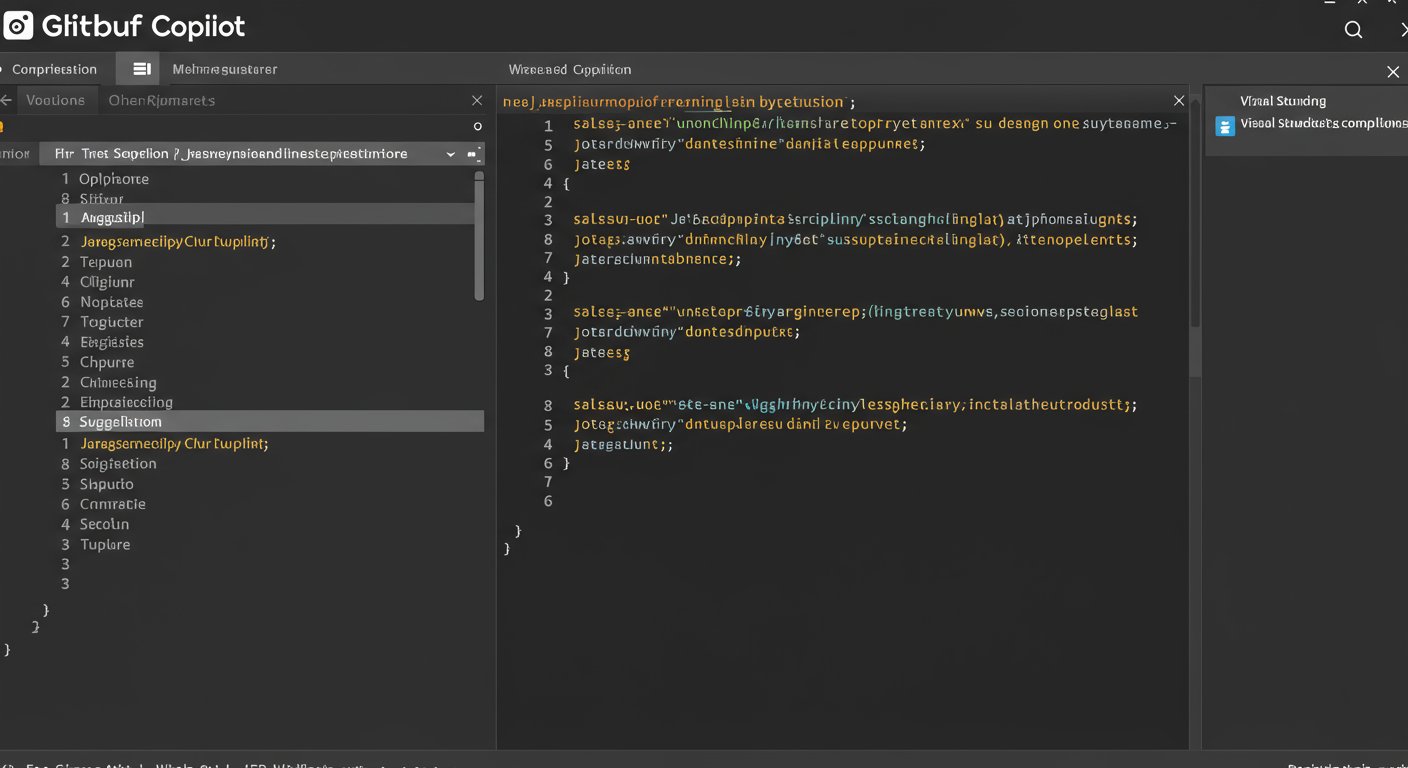Click the Copilot logo icon in title bar

tap(18, 26)
